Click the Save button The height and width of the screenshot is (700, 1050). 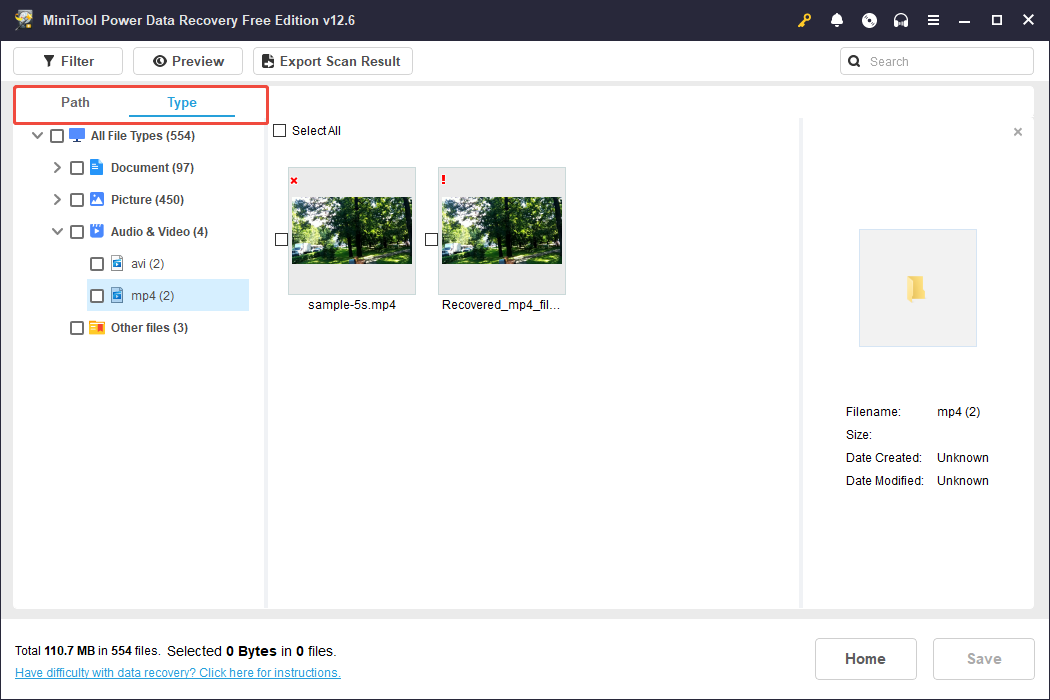(984, 658)
